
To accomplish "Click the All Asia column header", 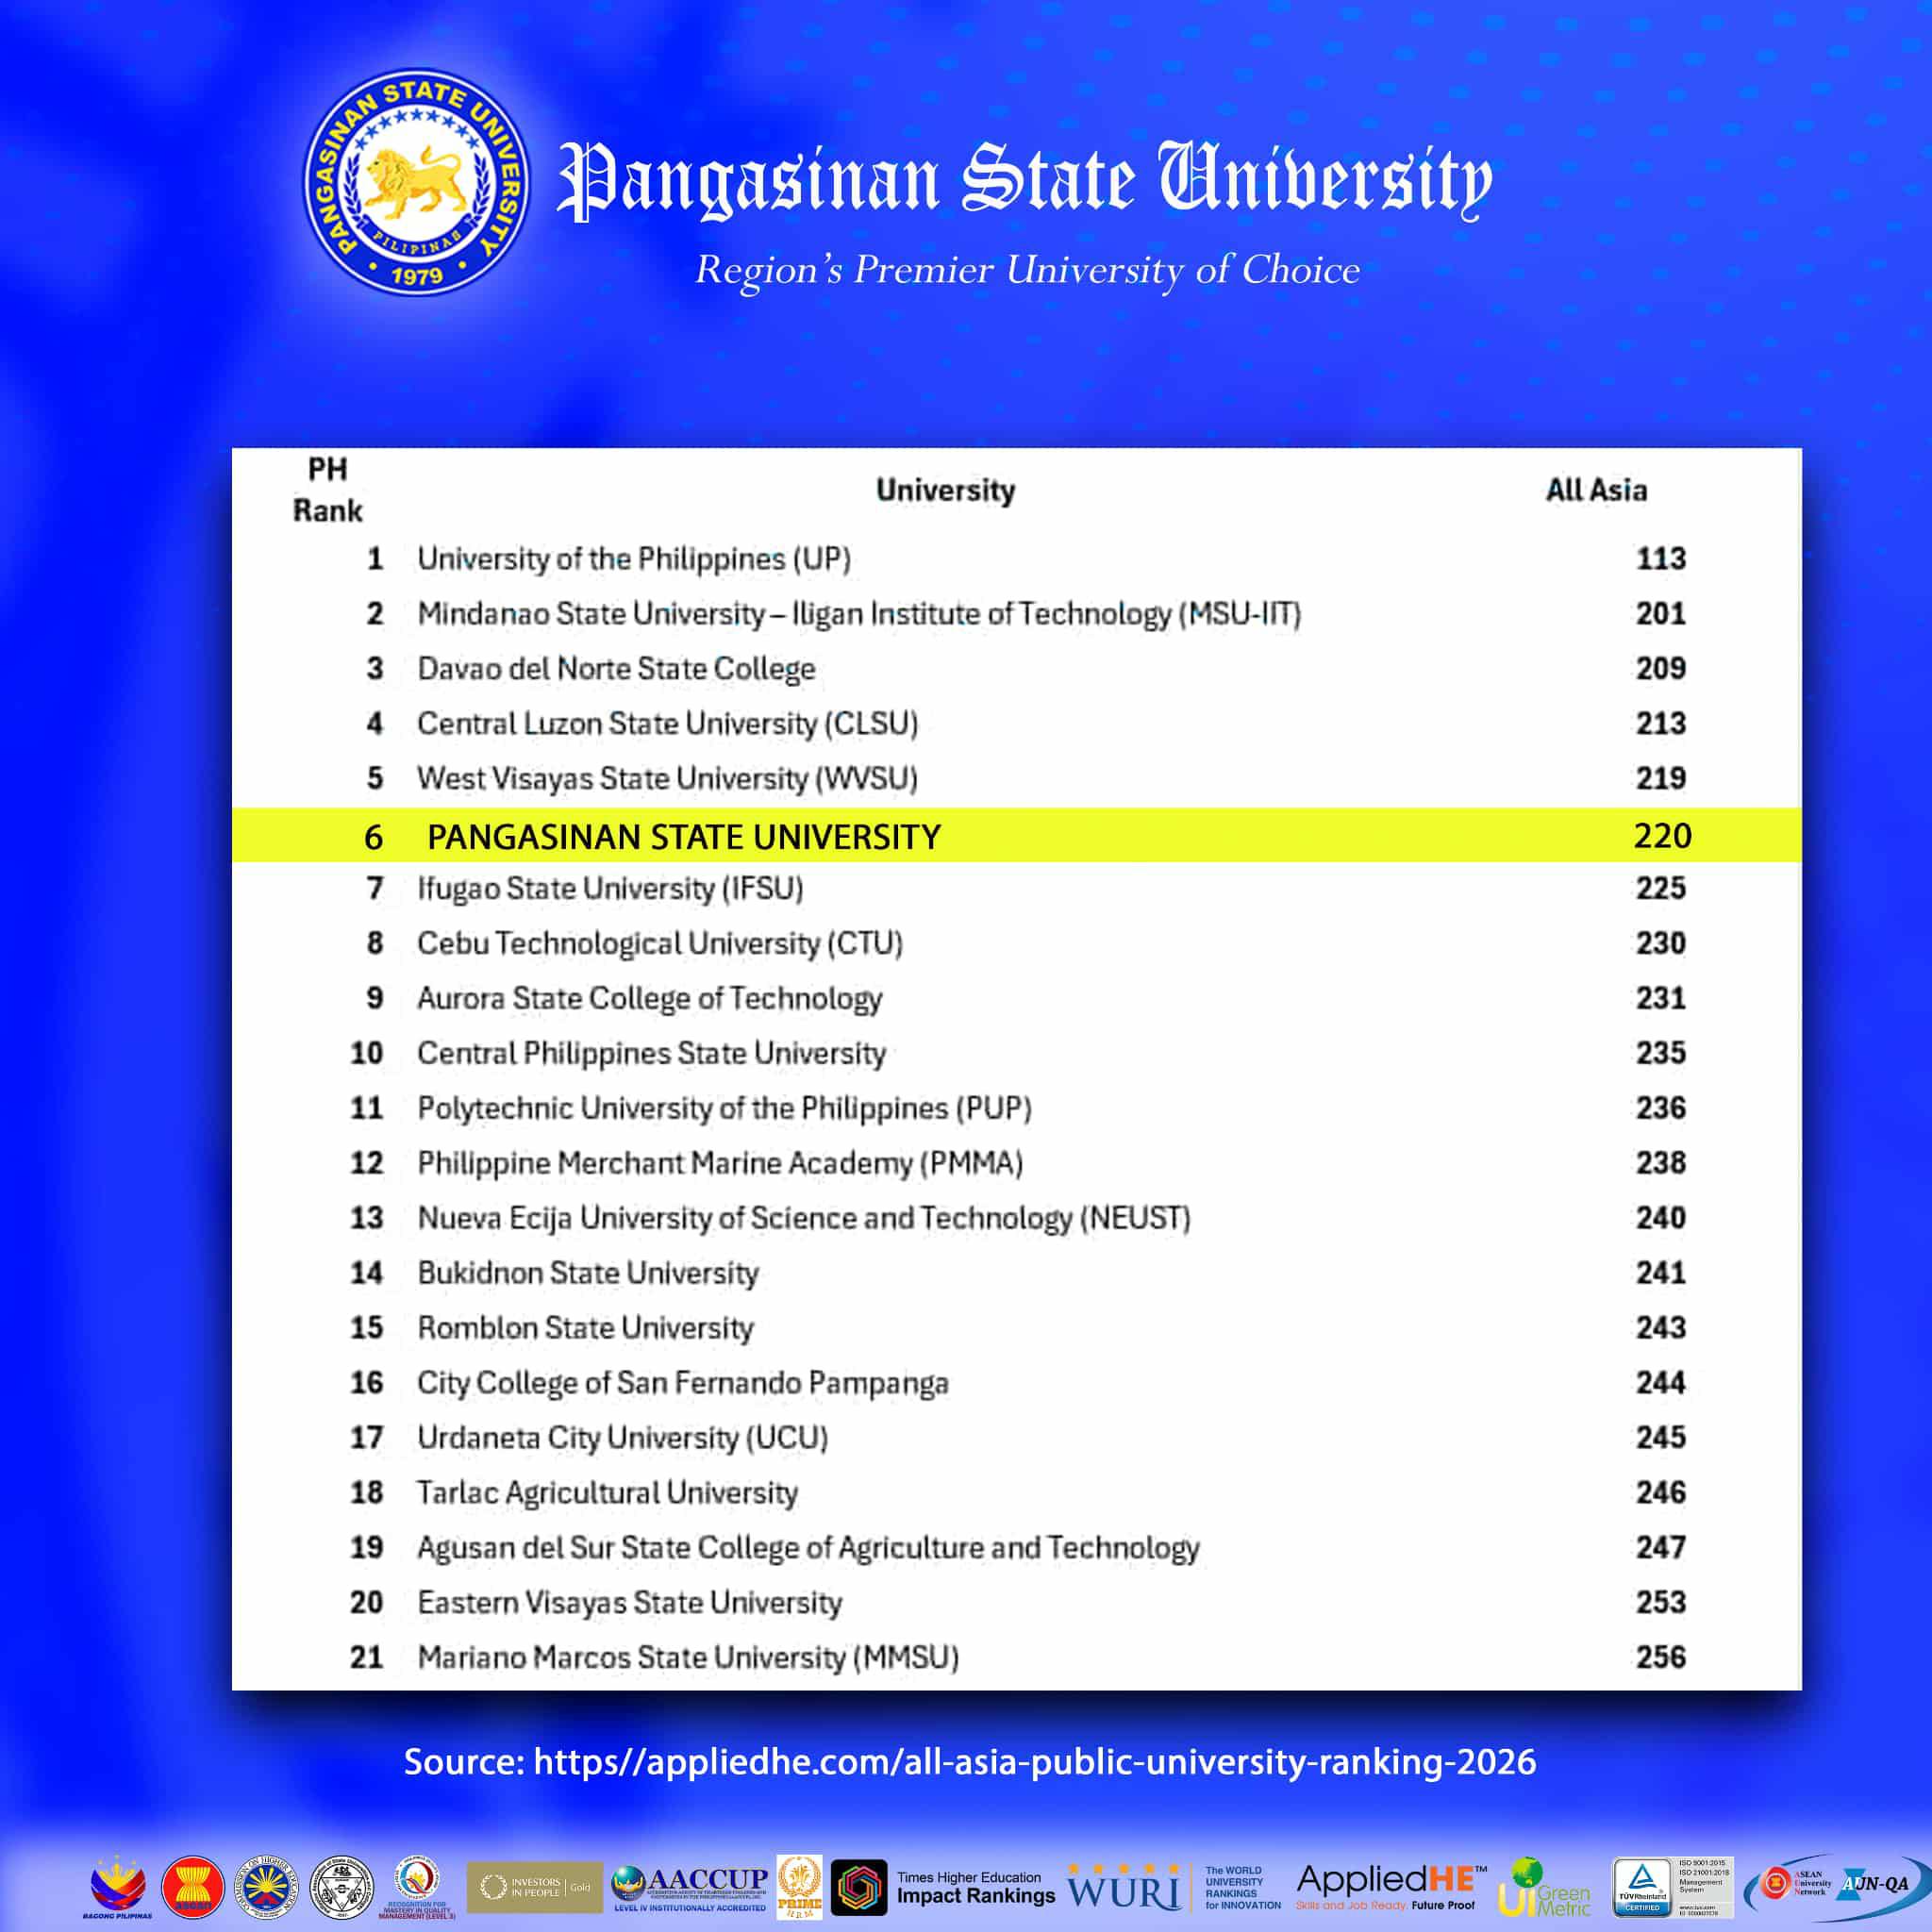I will coord(1595,490).
